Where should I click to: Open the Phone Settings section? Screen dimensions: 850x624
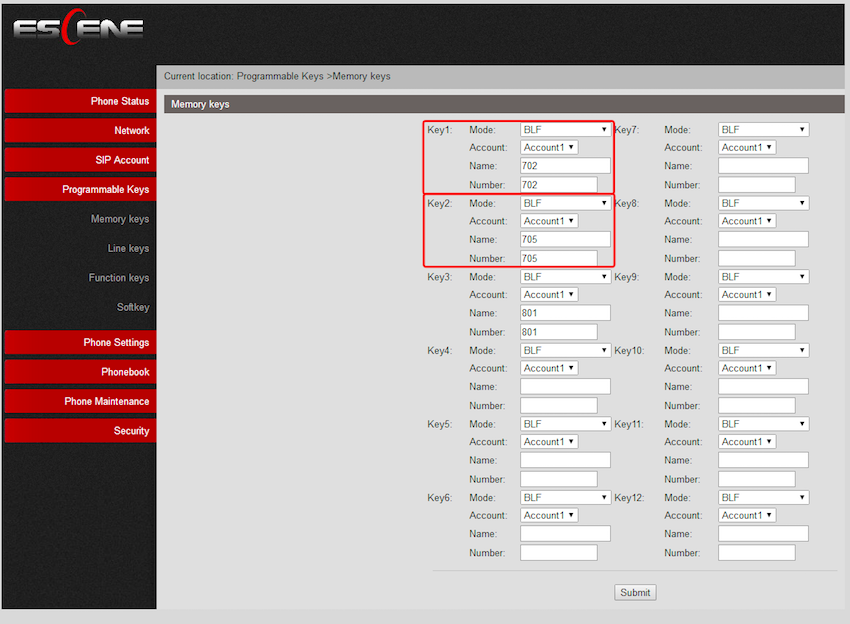point(80,343)
